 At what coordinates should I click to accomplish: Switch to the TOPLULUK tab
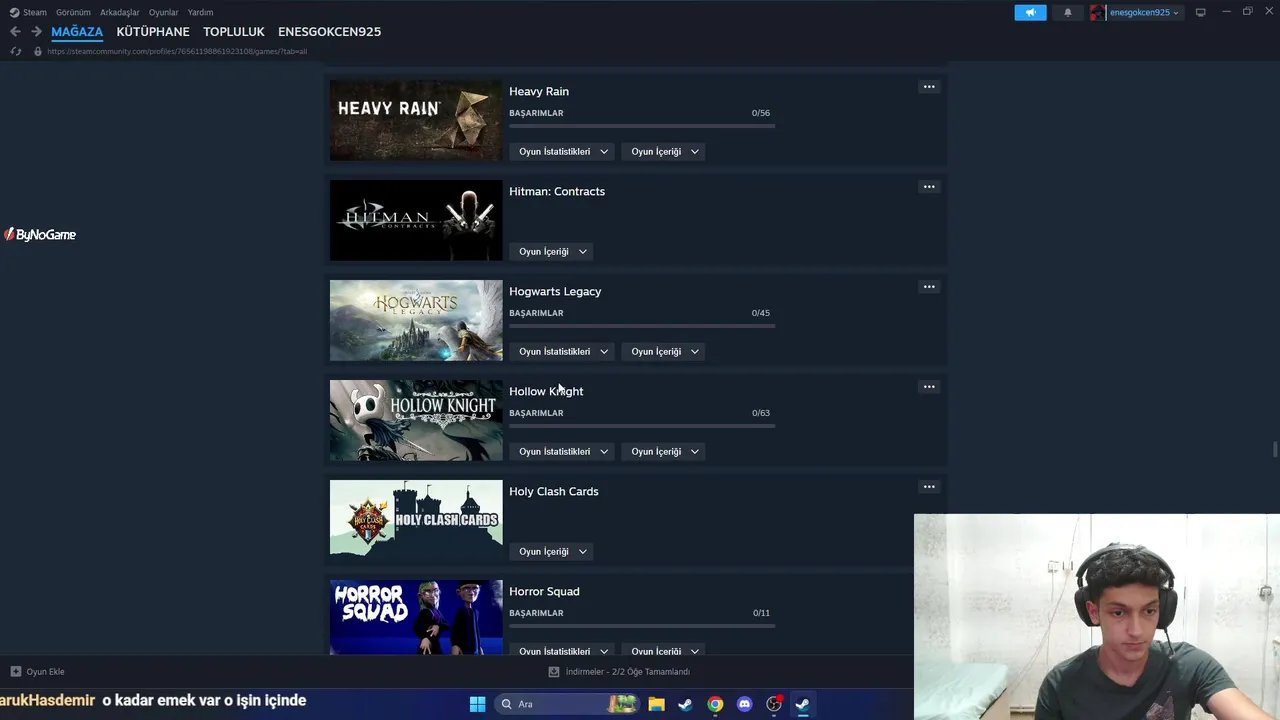click(x=234, y=31)
